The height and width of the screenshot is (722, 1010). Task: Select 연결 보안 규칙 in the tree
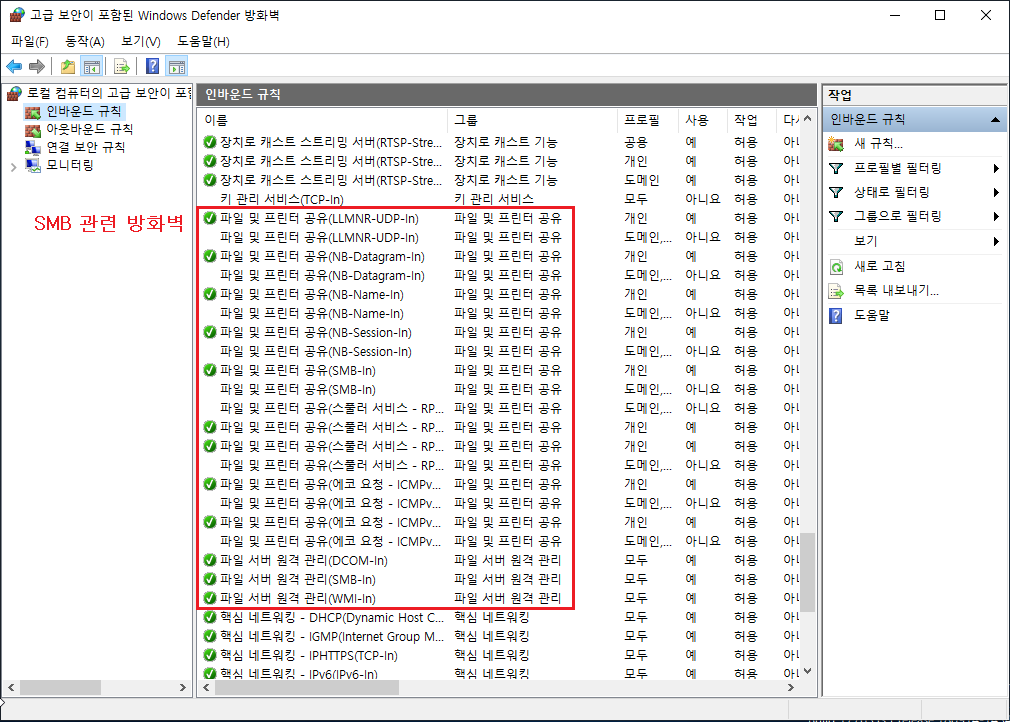pos(86,147)
